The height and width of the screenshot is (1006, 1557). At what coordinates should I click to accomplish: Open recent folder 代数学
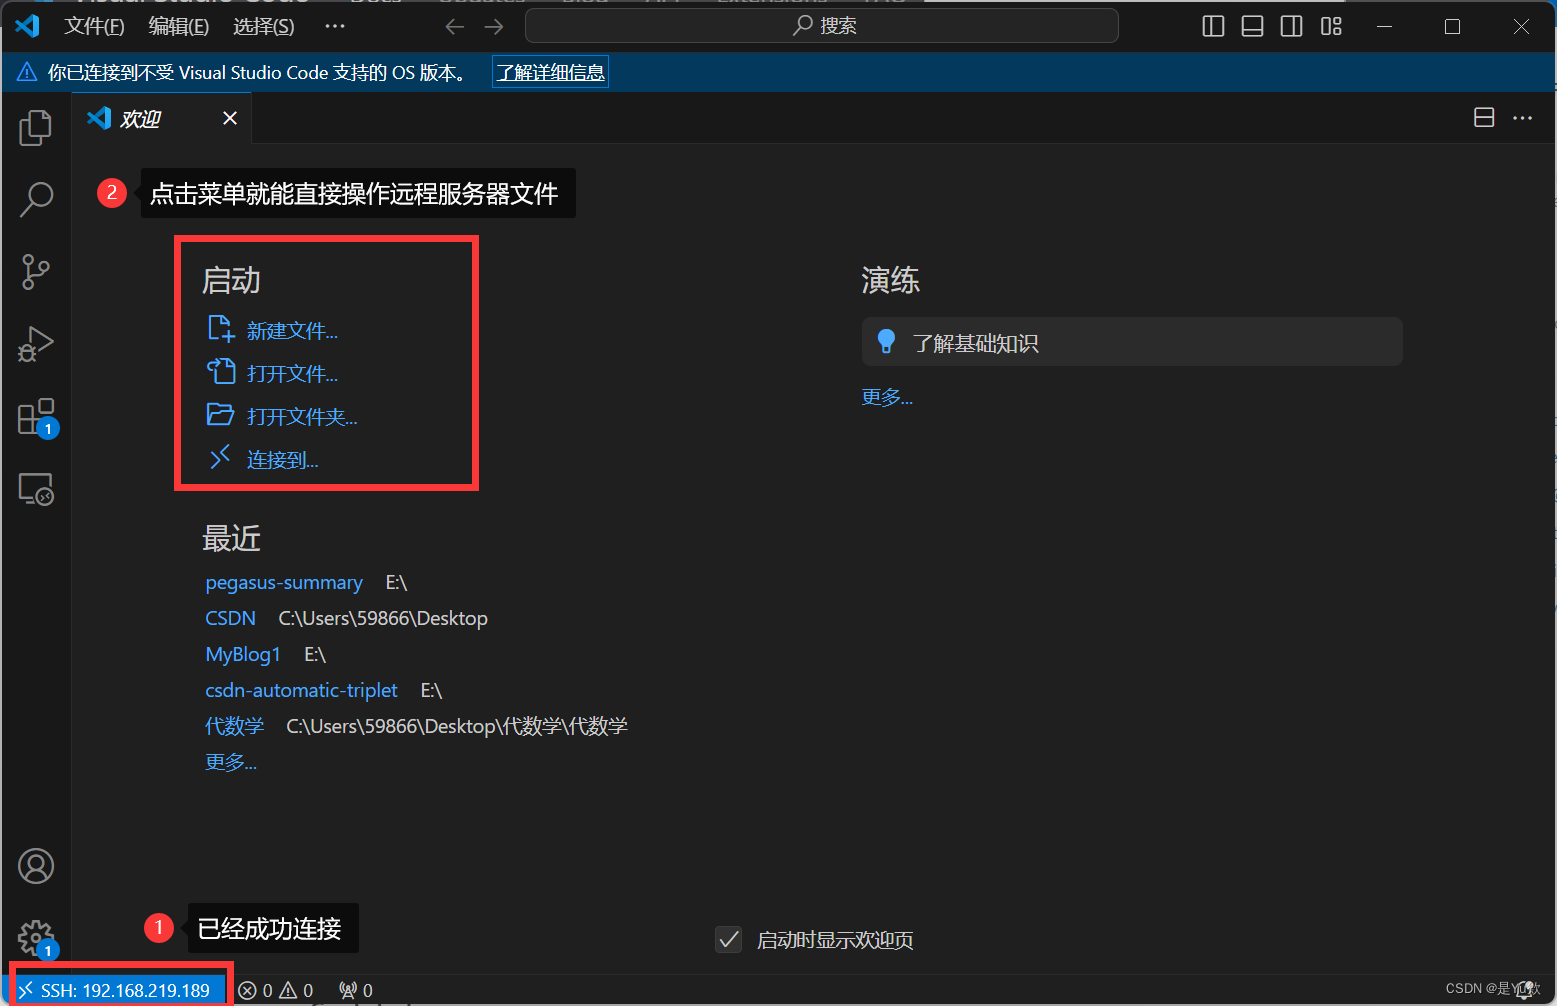[x=234, y=727]
